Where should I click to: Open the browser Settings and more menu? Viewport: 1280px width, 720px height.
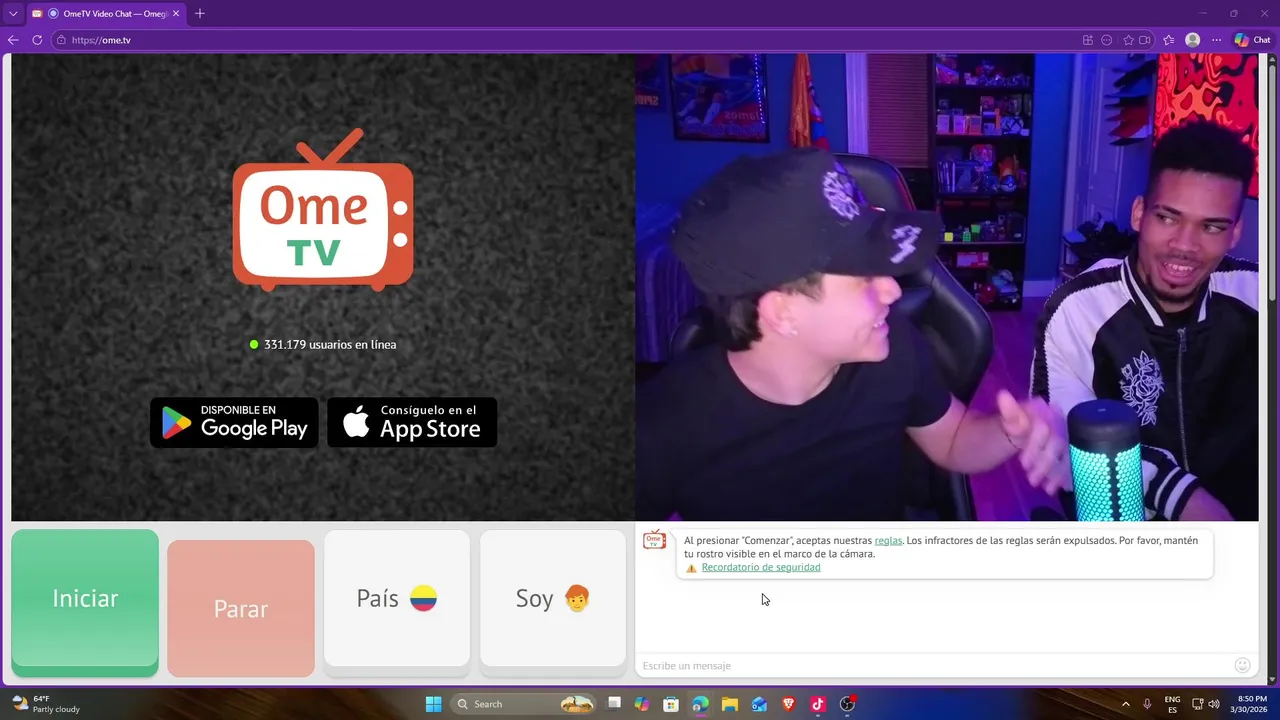[x=1216, y=40]
